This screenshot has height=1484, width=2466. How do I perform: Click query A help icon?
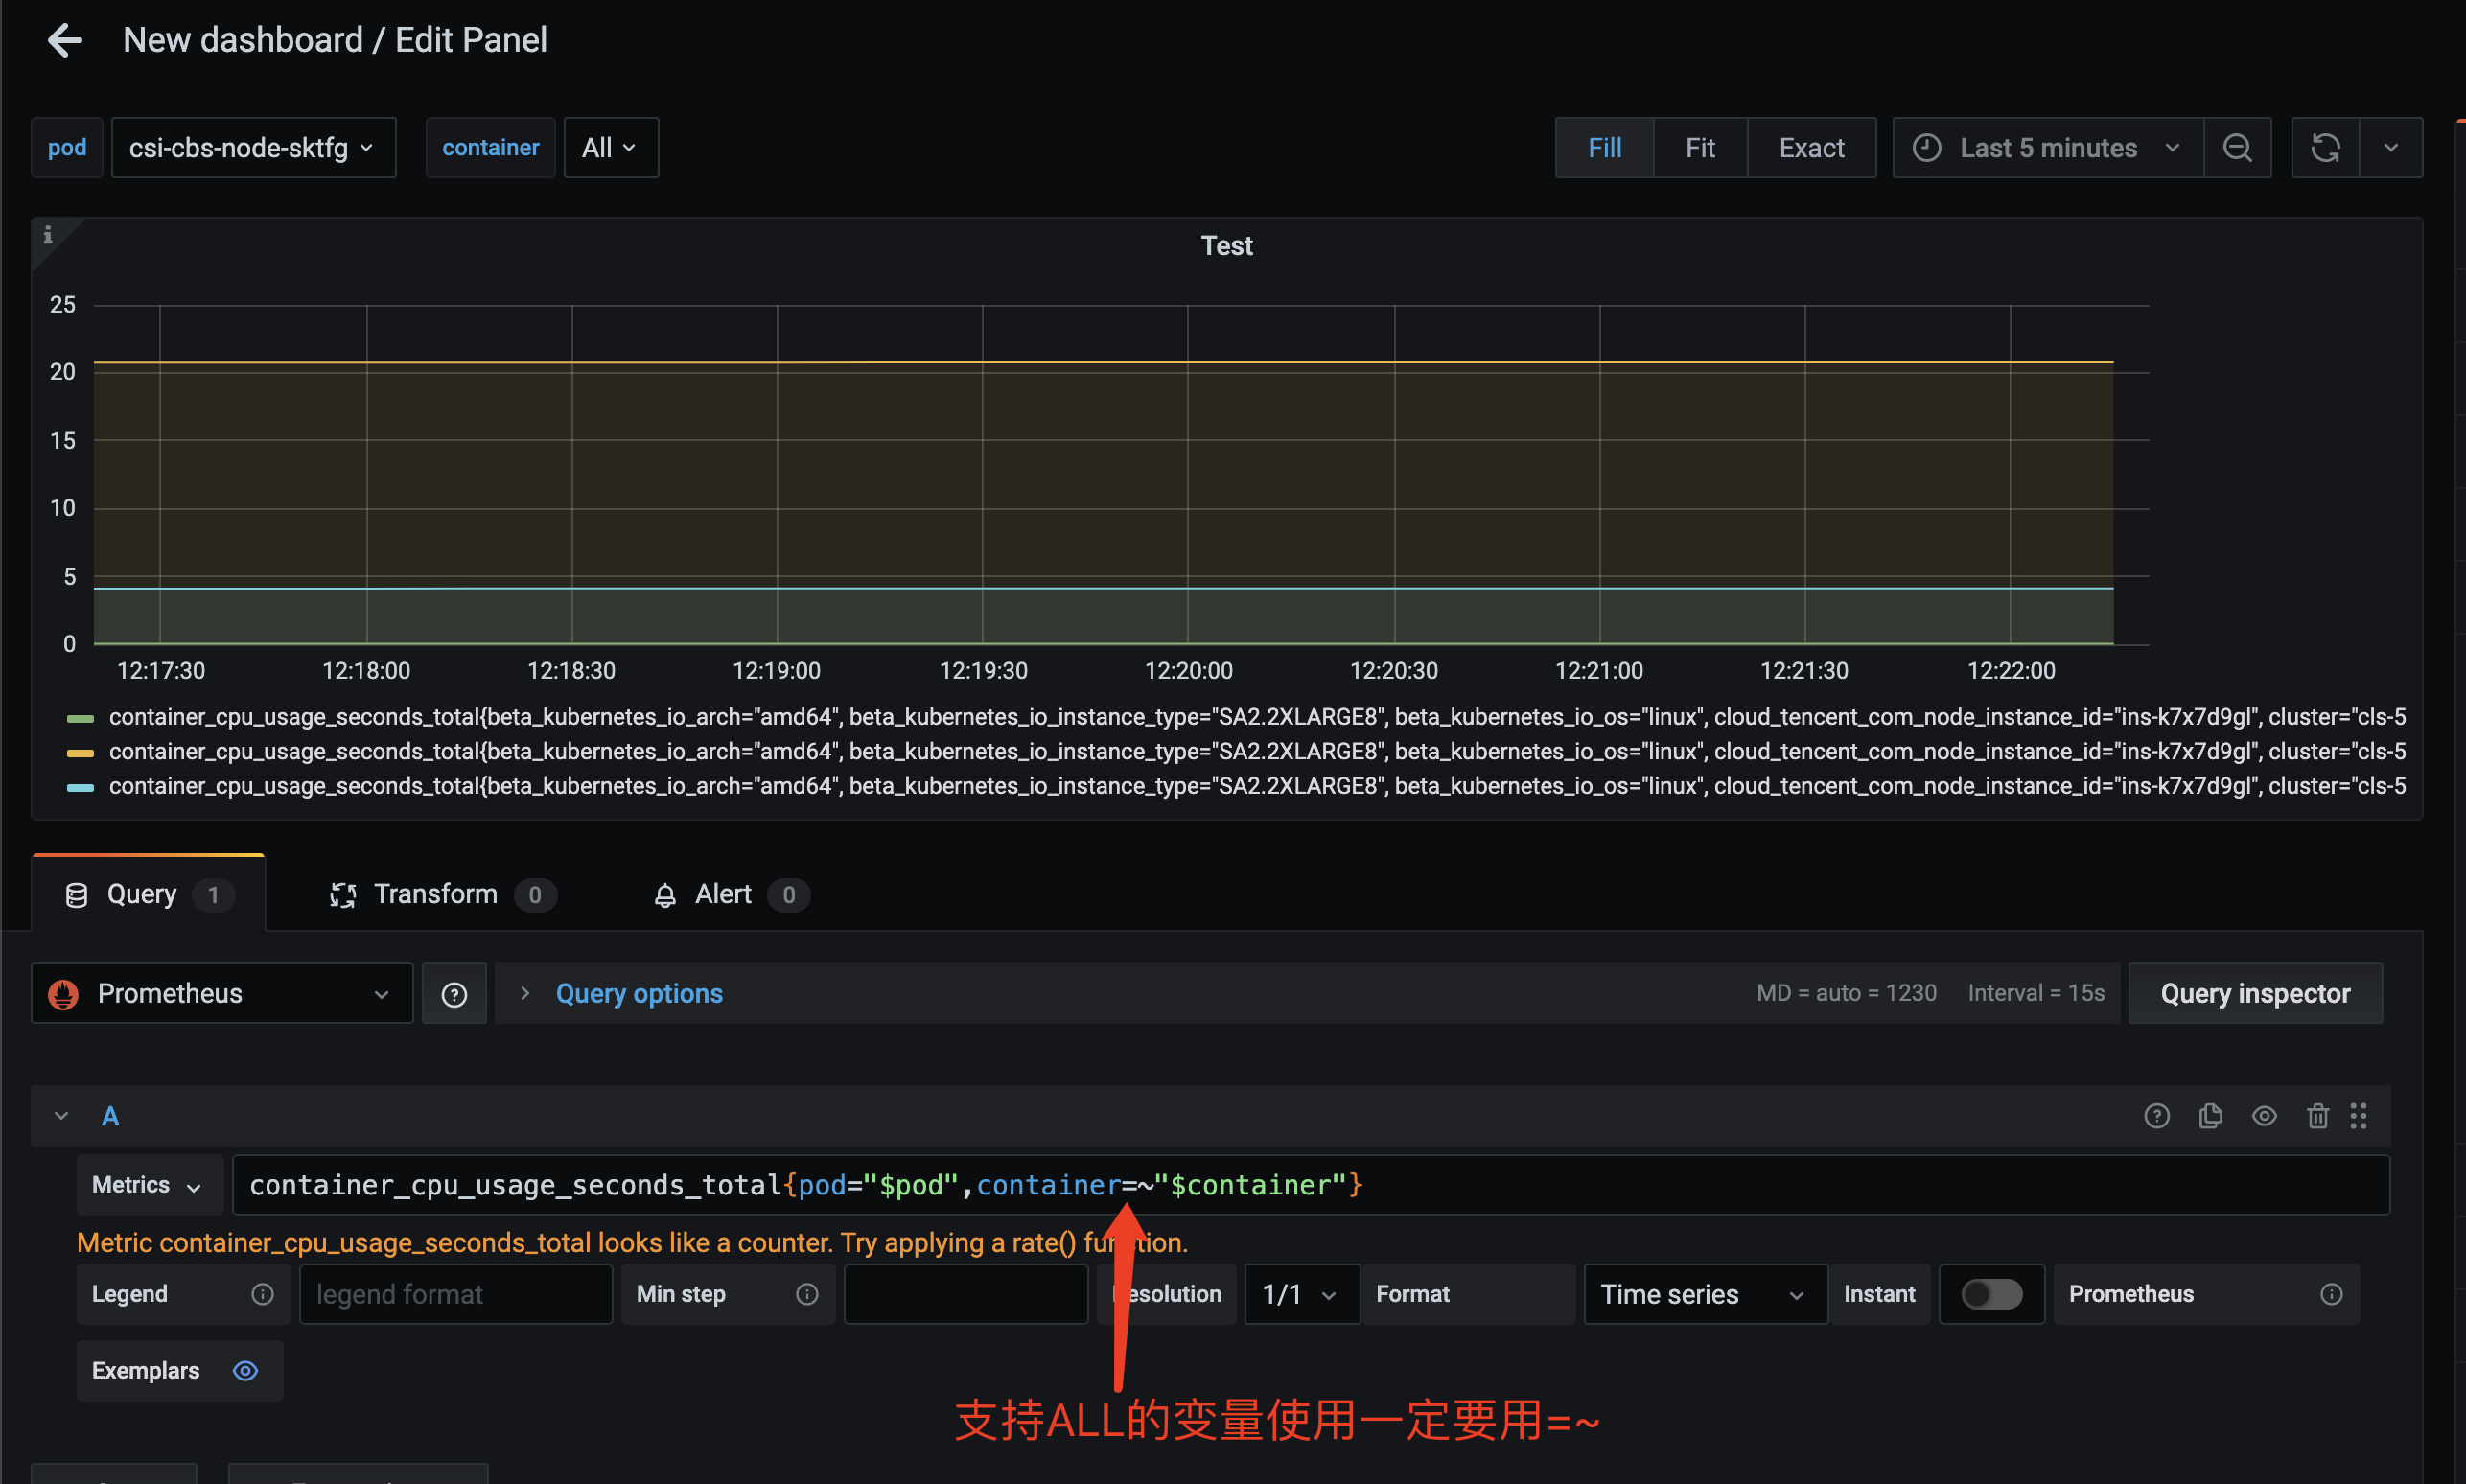pyautogui.click(x=2156, y=1116)
